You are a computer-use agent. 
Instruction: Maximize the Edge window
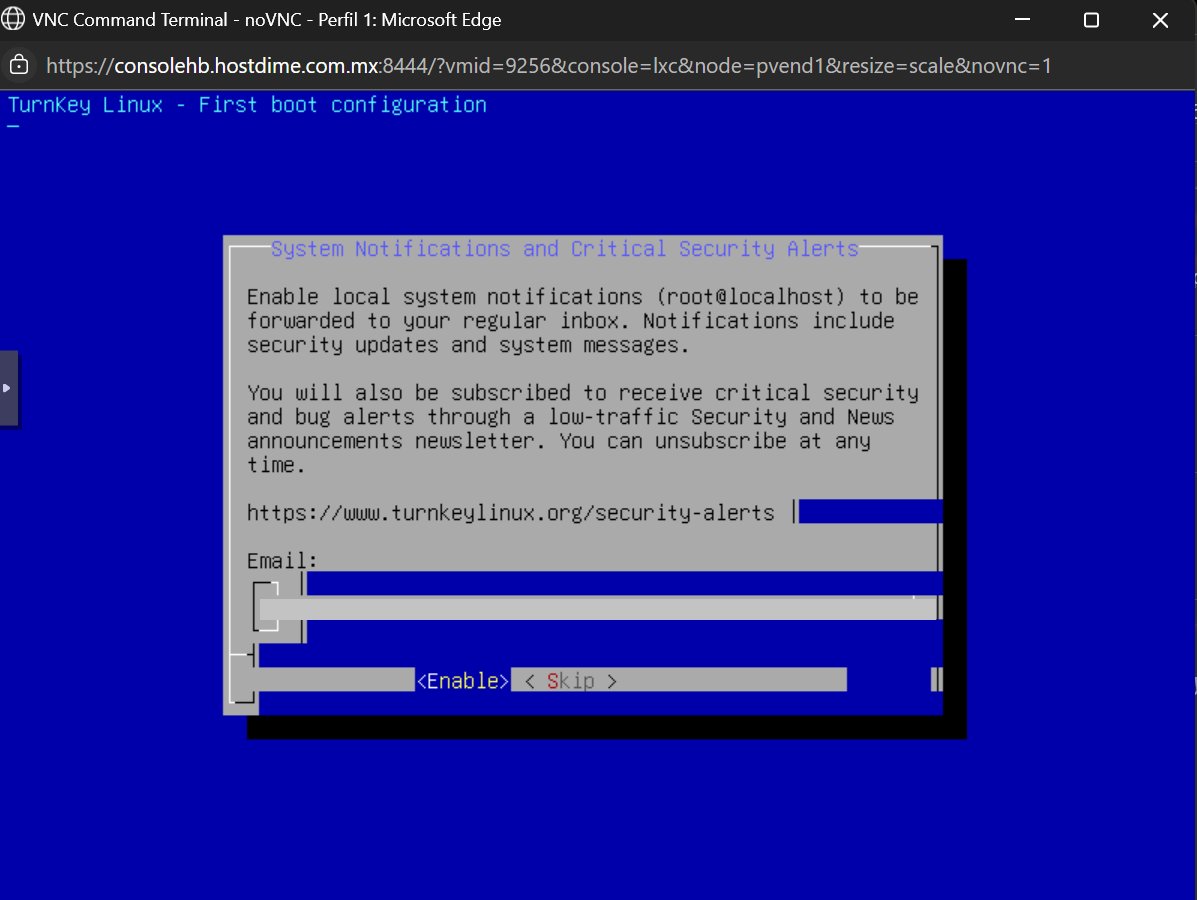(x=1091, y=20)
